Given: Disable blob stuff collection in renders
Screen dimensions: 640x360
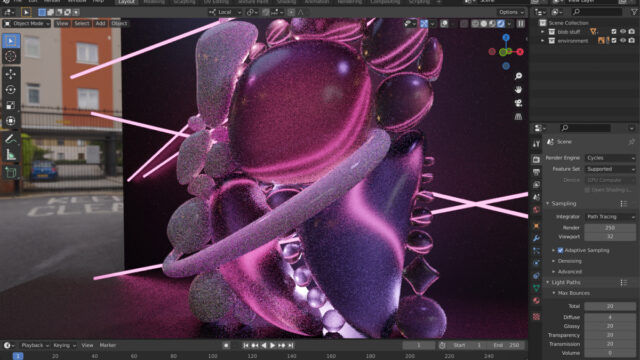Looking at the screenshot, I should point(632,31).
